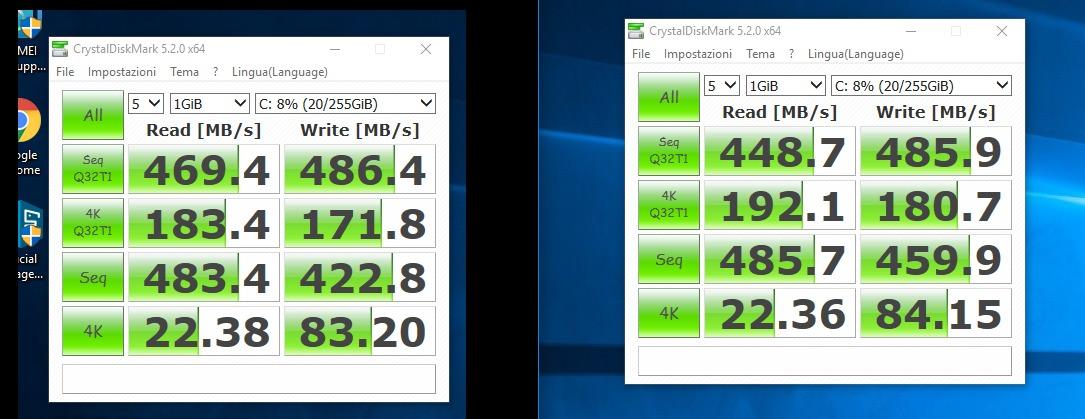Run Seq Q32T1 test in right window
The height and width of the screenshot is (419, 1085).
click(668, 151)
